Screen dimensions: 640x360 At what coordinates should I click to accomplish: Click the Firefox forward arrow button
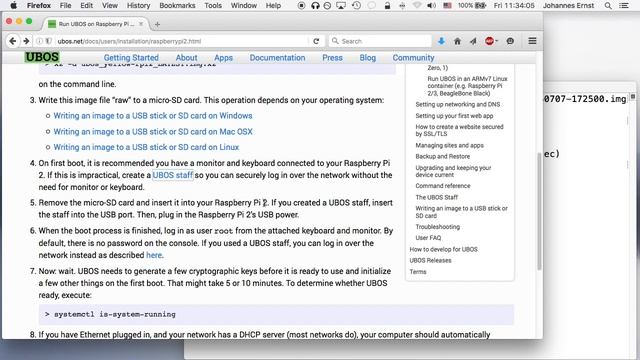pyautogui.click(x=26, y=41)
